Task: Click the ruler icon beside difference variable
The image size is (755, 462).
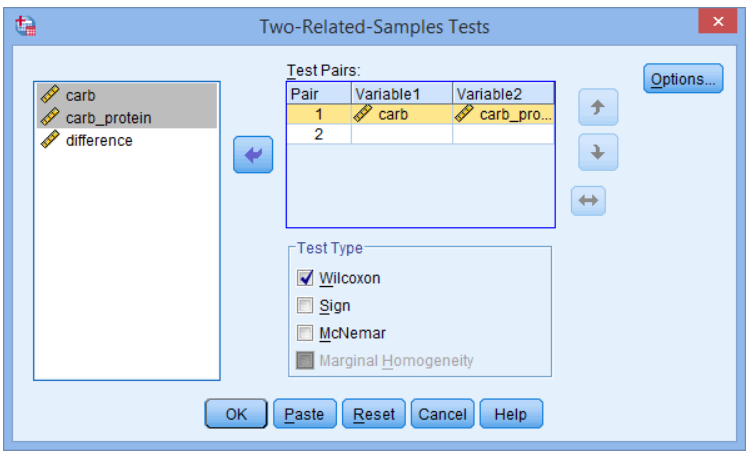Action: (51, 140)
